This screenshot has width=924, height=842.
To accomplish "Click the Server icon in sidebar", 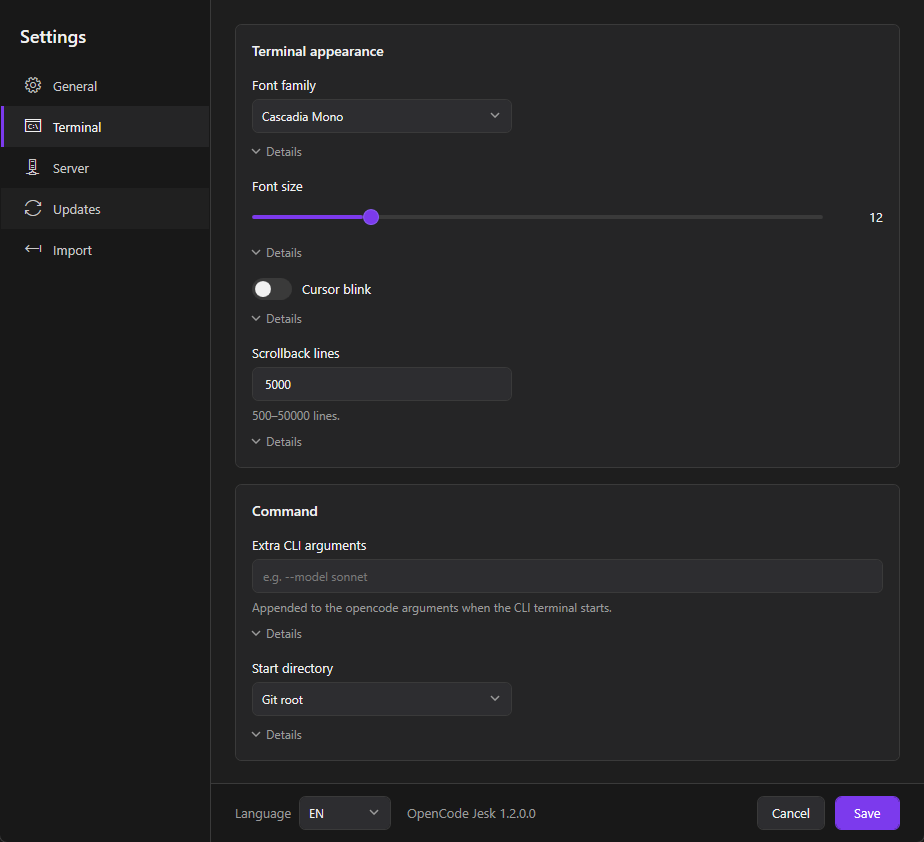I will coord(33,167).
